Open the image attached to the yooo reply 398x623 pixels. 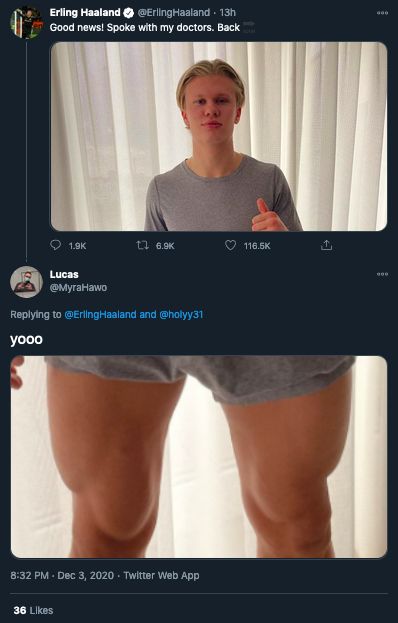point(199,457)
